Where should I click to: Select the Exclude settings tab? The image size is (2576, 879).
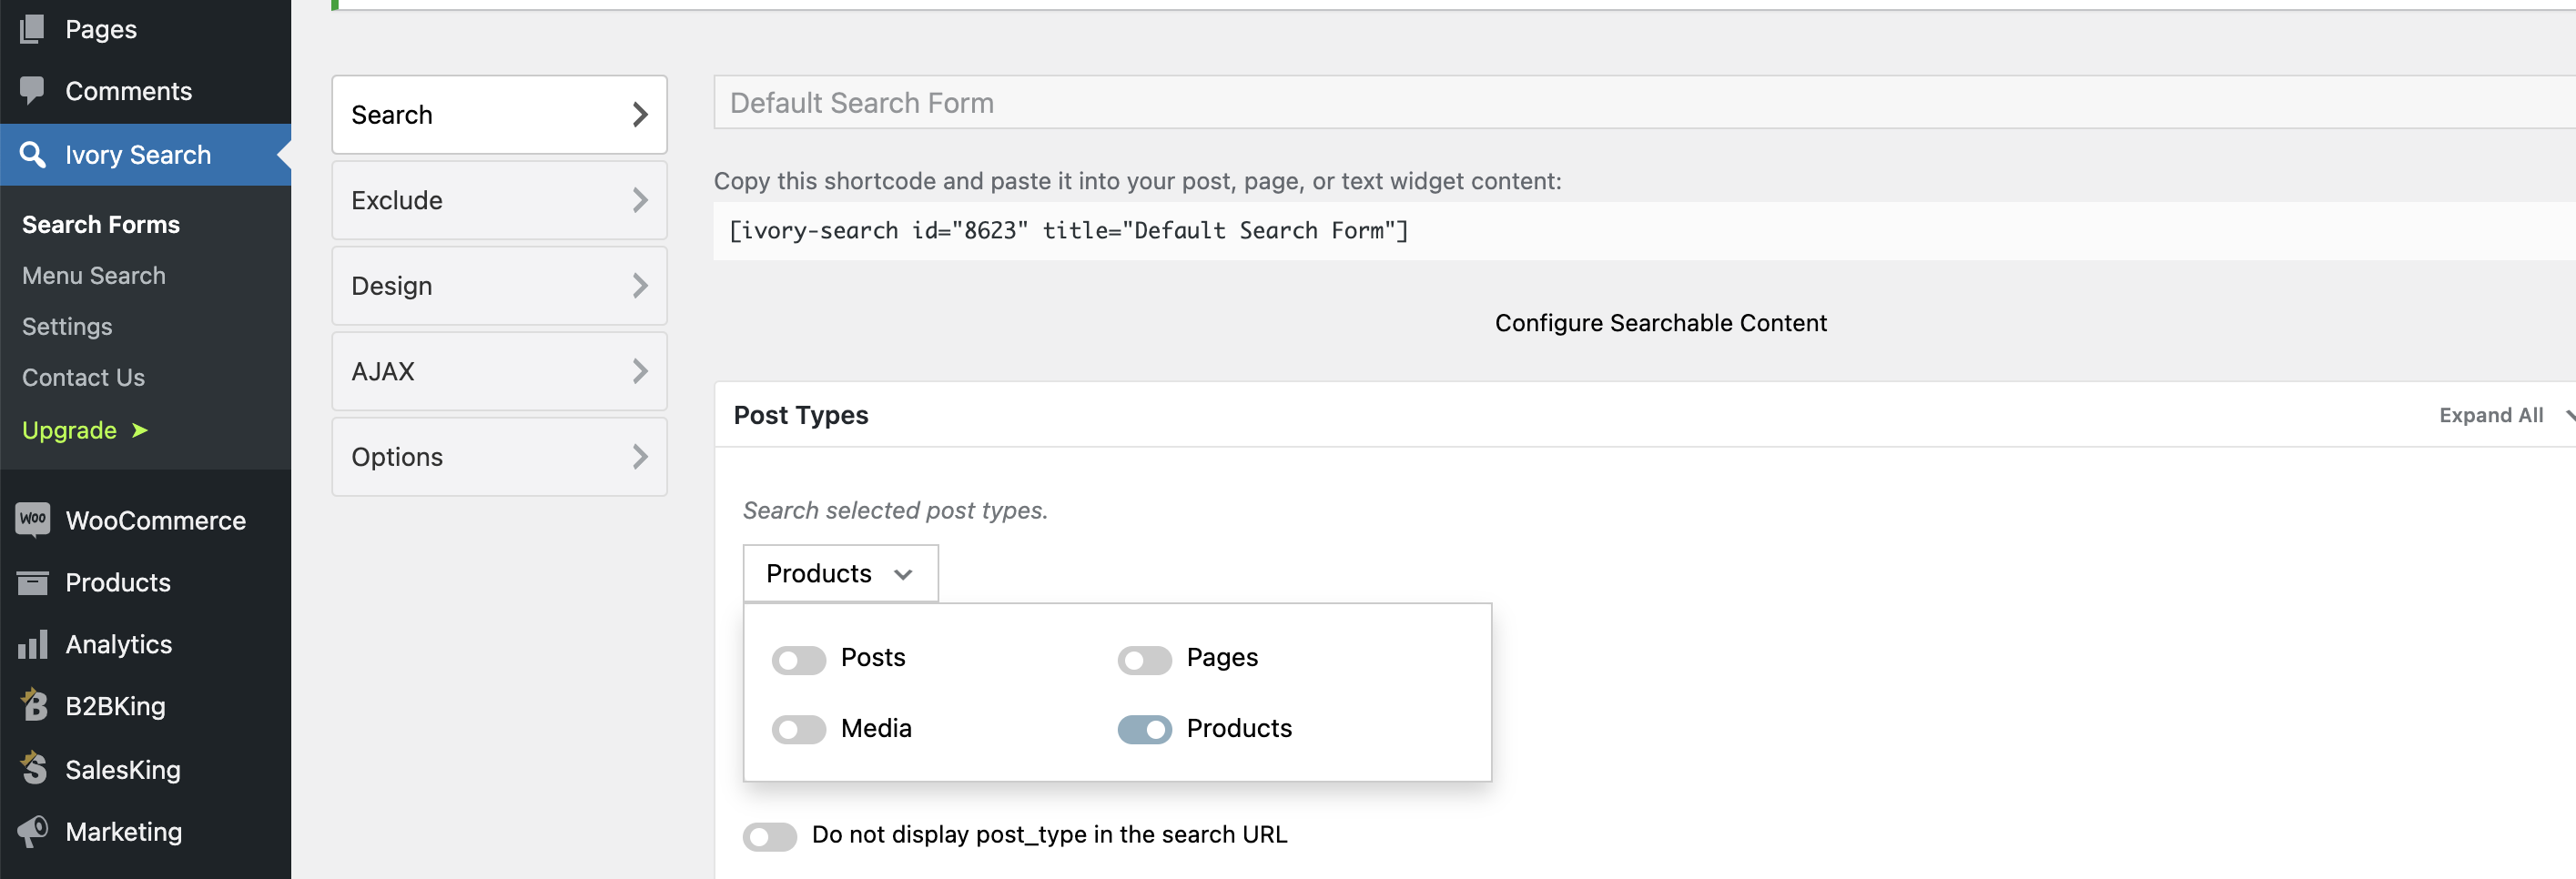click(499, 200)
